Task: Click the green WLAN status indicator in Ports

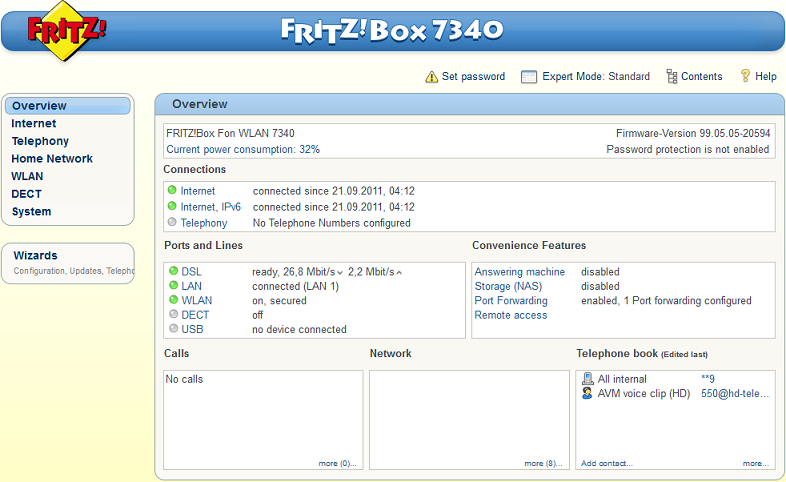Action: [x=173, y=300]
